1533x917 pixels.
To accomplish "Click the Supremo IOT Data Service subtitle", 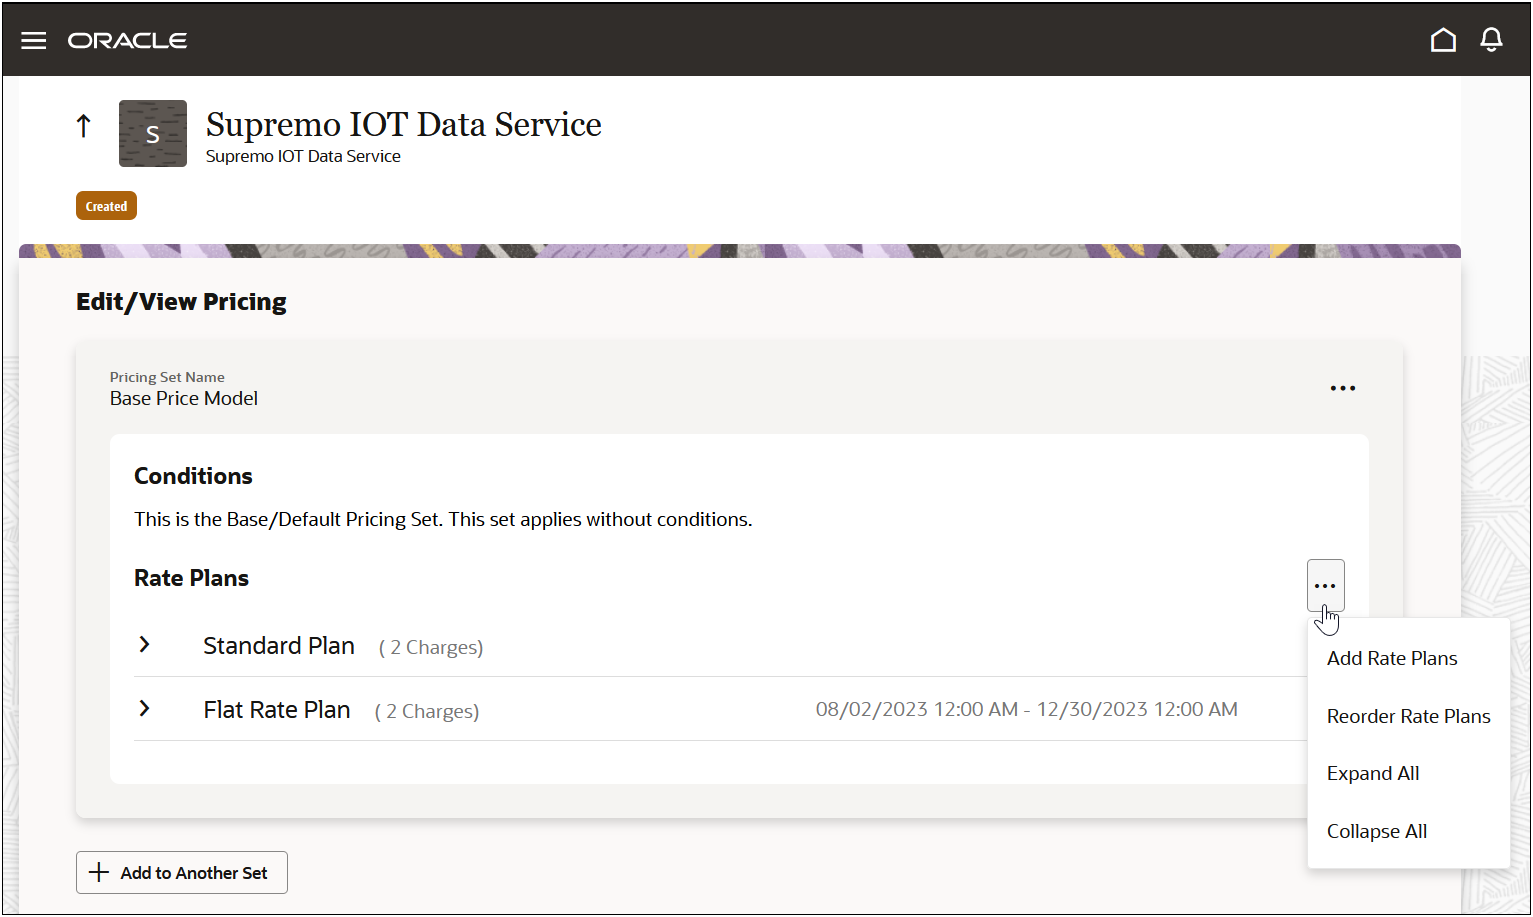I will [303, 156].
